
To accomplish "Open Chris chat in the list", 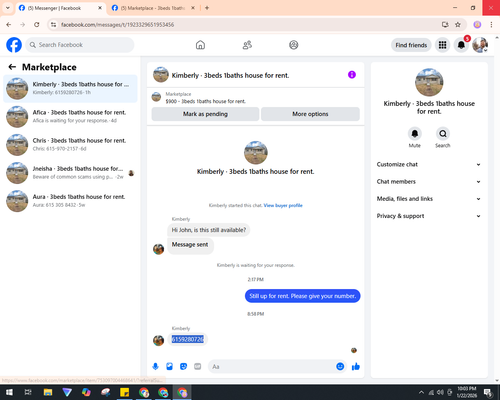I will point(70,145).
